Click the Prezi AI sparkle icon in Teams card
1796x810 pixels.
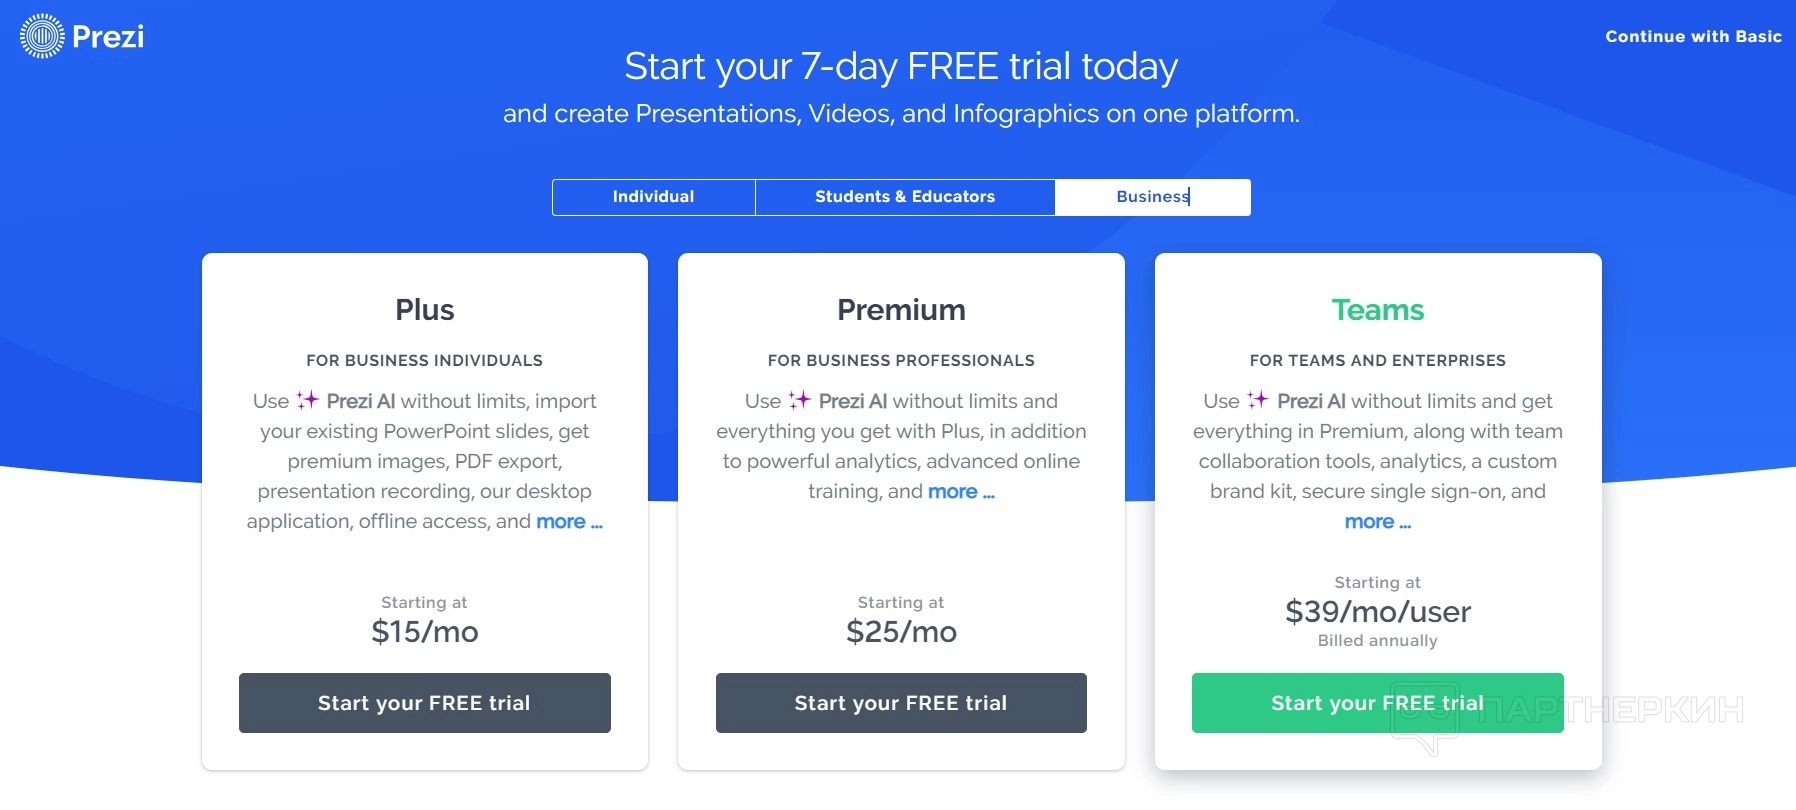[x=1258, y=400]
